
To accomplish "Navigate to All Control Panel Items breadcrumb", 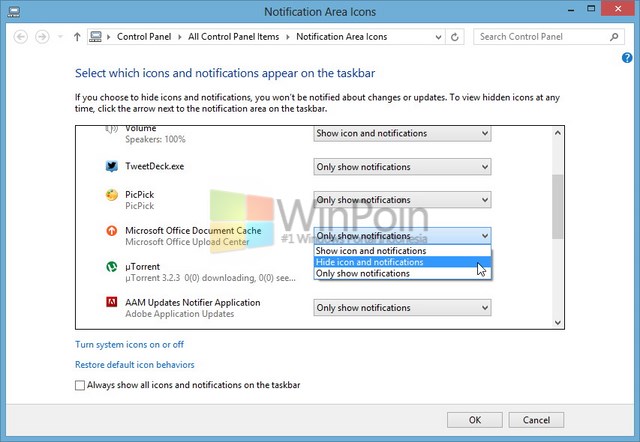I will tap(233, 37).
